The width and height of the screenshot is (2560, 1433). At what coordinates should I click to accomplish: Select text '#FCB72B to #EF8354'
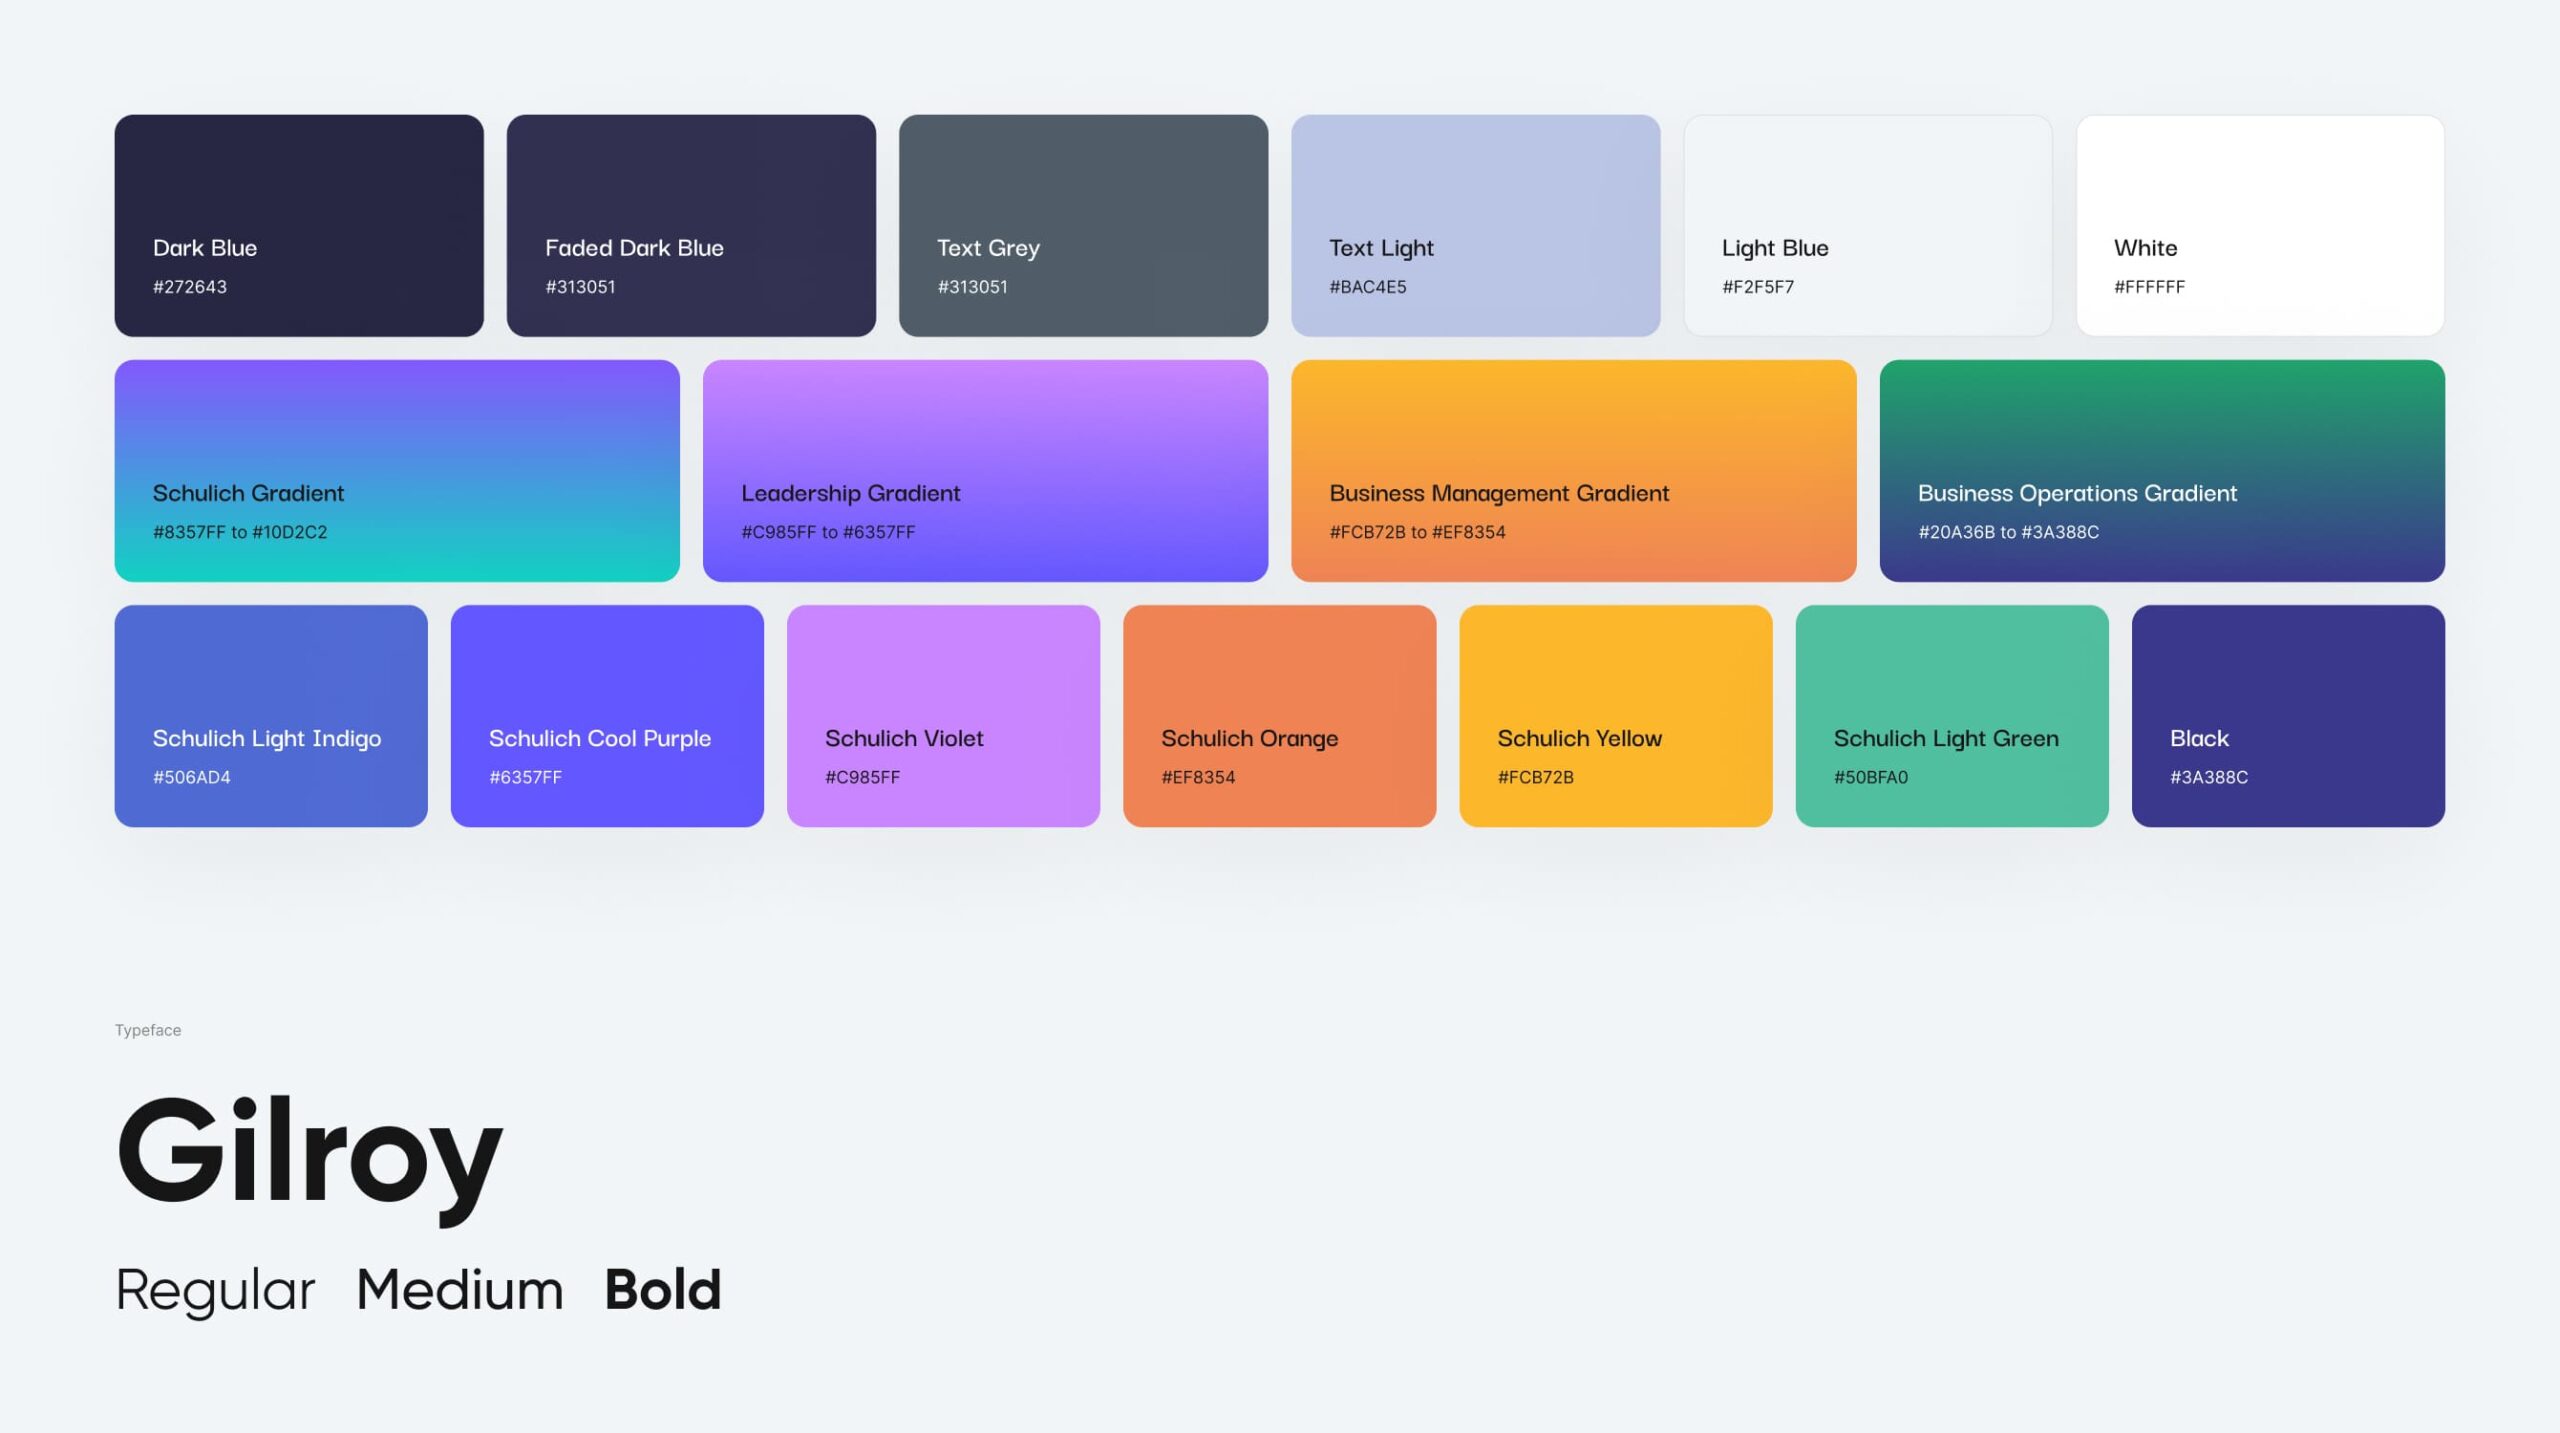click(x=1417, y=532)
